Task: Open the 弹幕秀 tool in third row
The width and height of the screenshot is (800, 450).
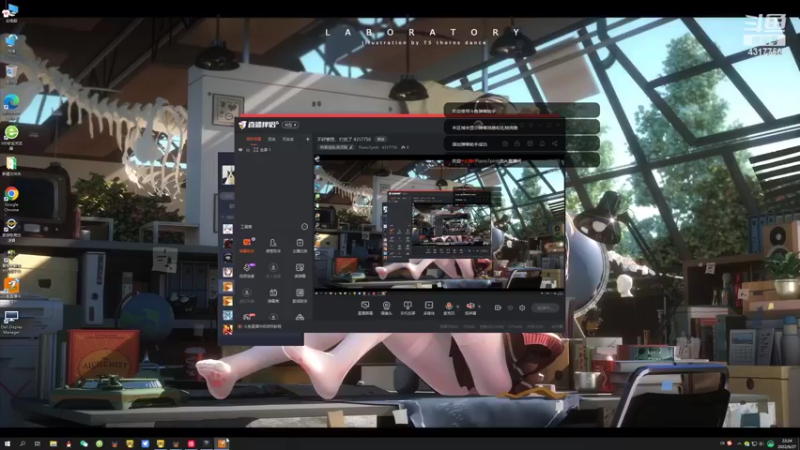Action: pyautogui.click(x=273, y=295)
